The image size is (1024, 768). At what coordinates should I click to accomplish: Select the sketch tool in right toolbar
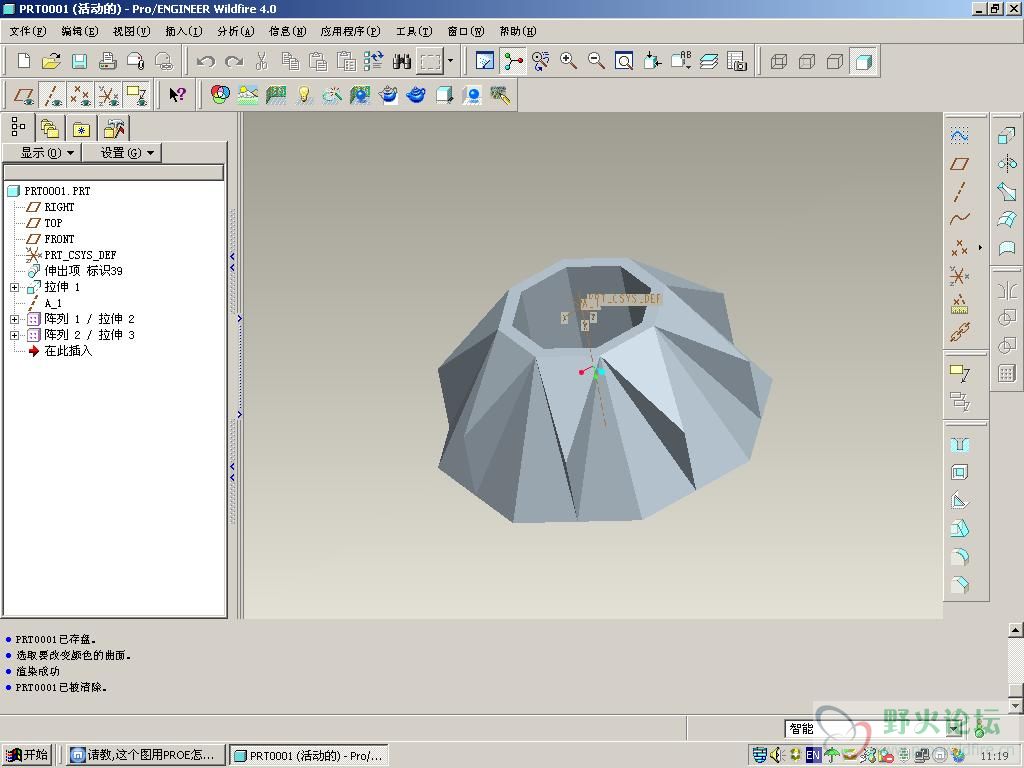point(959,136)
